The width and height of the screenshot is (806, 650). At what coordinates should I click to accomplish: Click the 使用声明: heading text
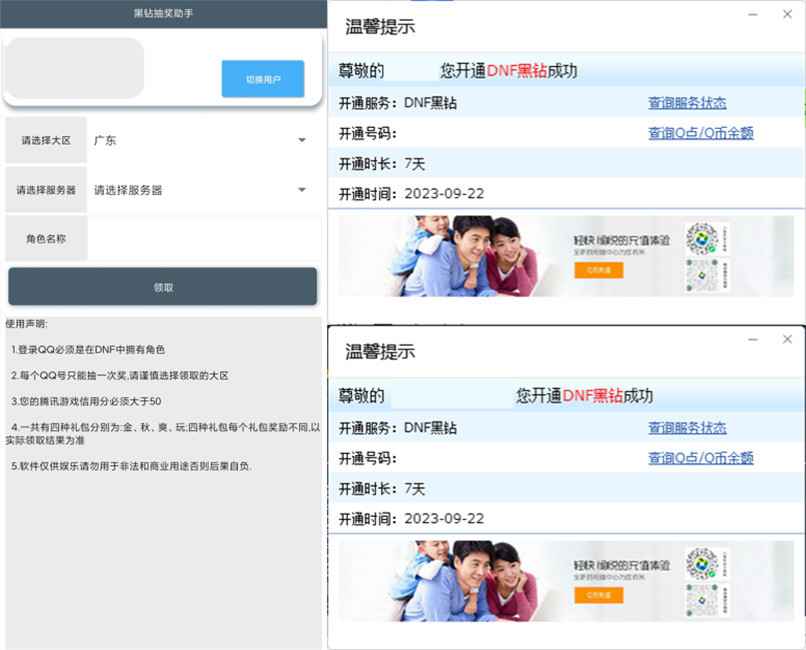[x=26, y=324]
